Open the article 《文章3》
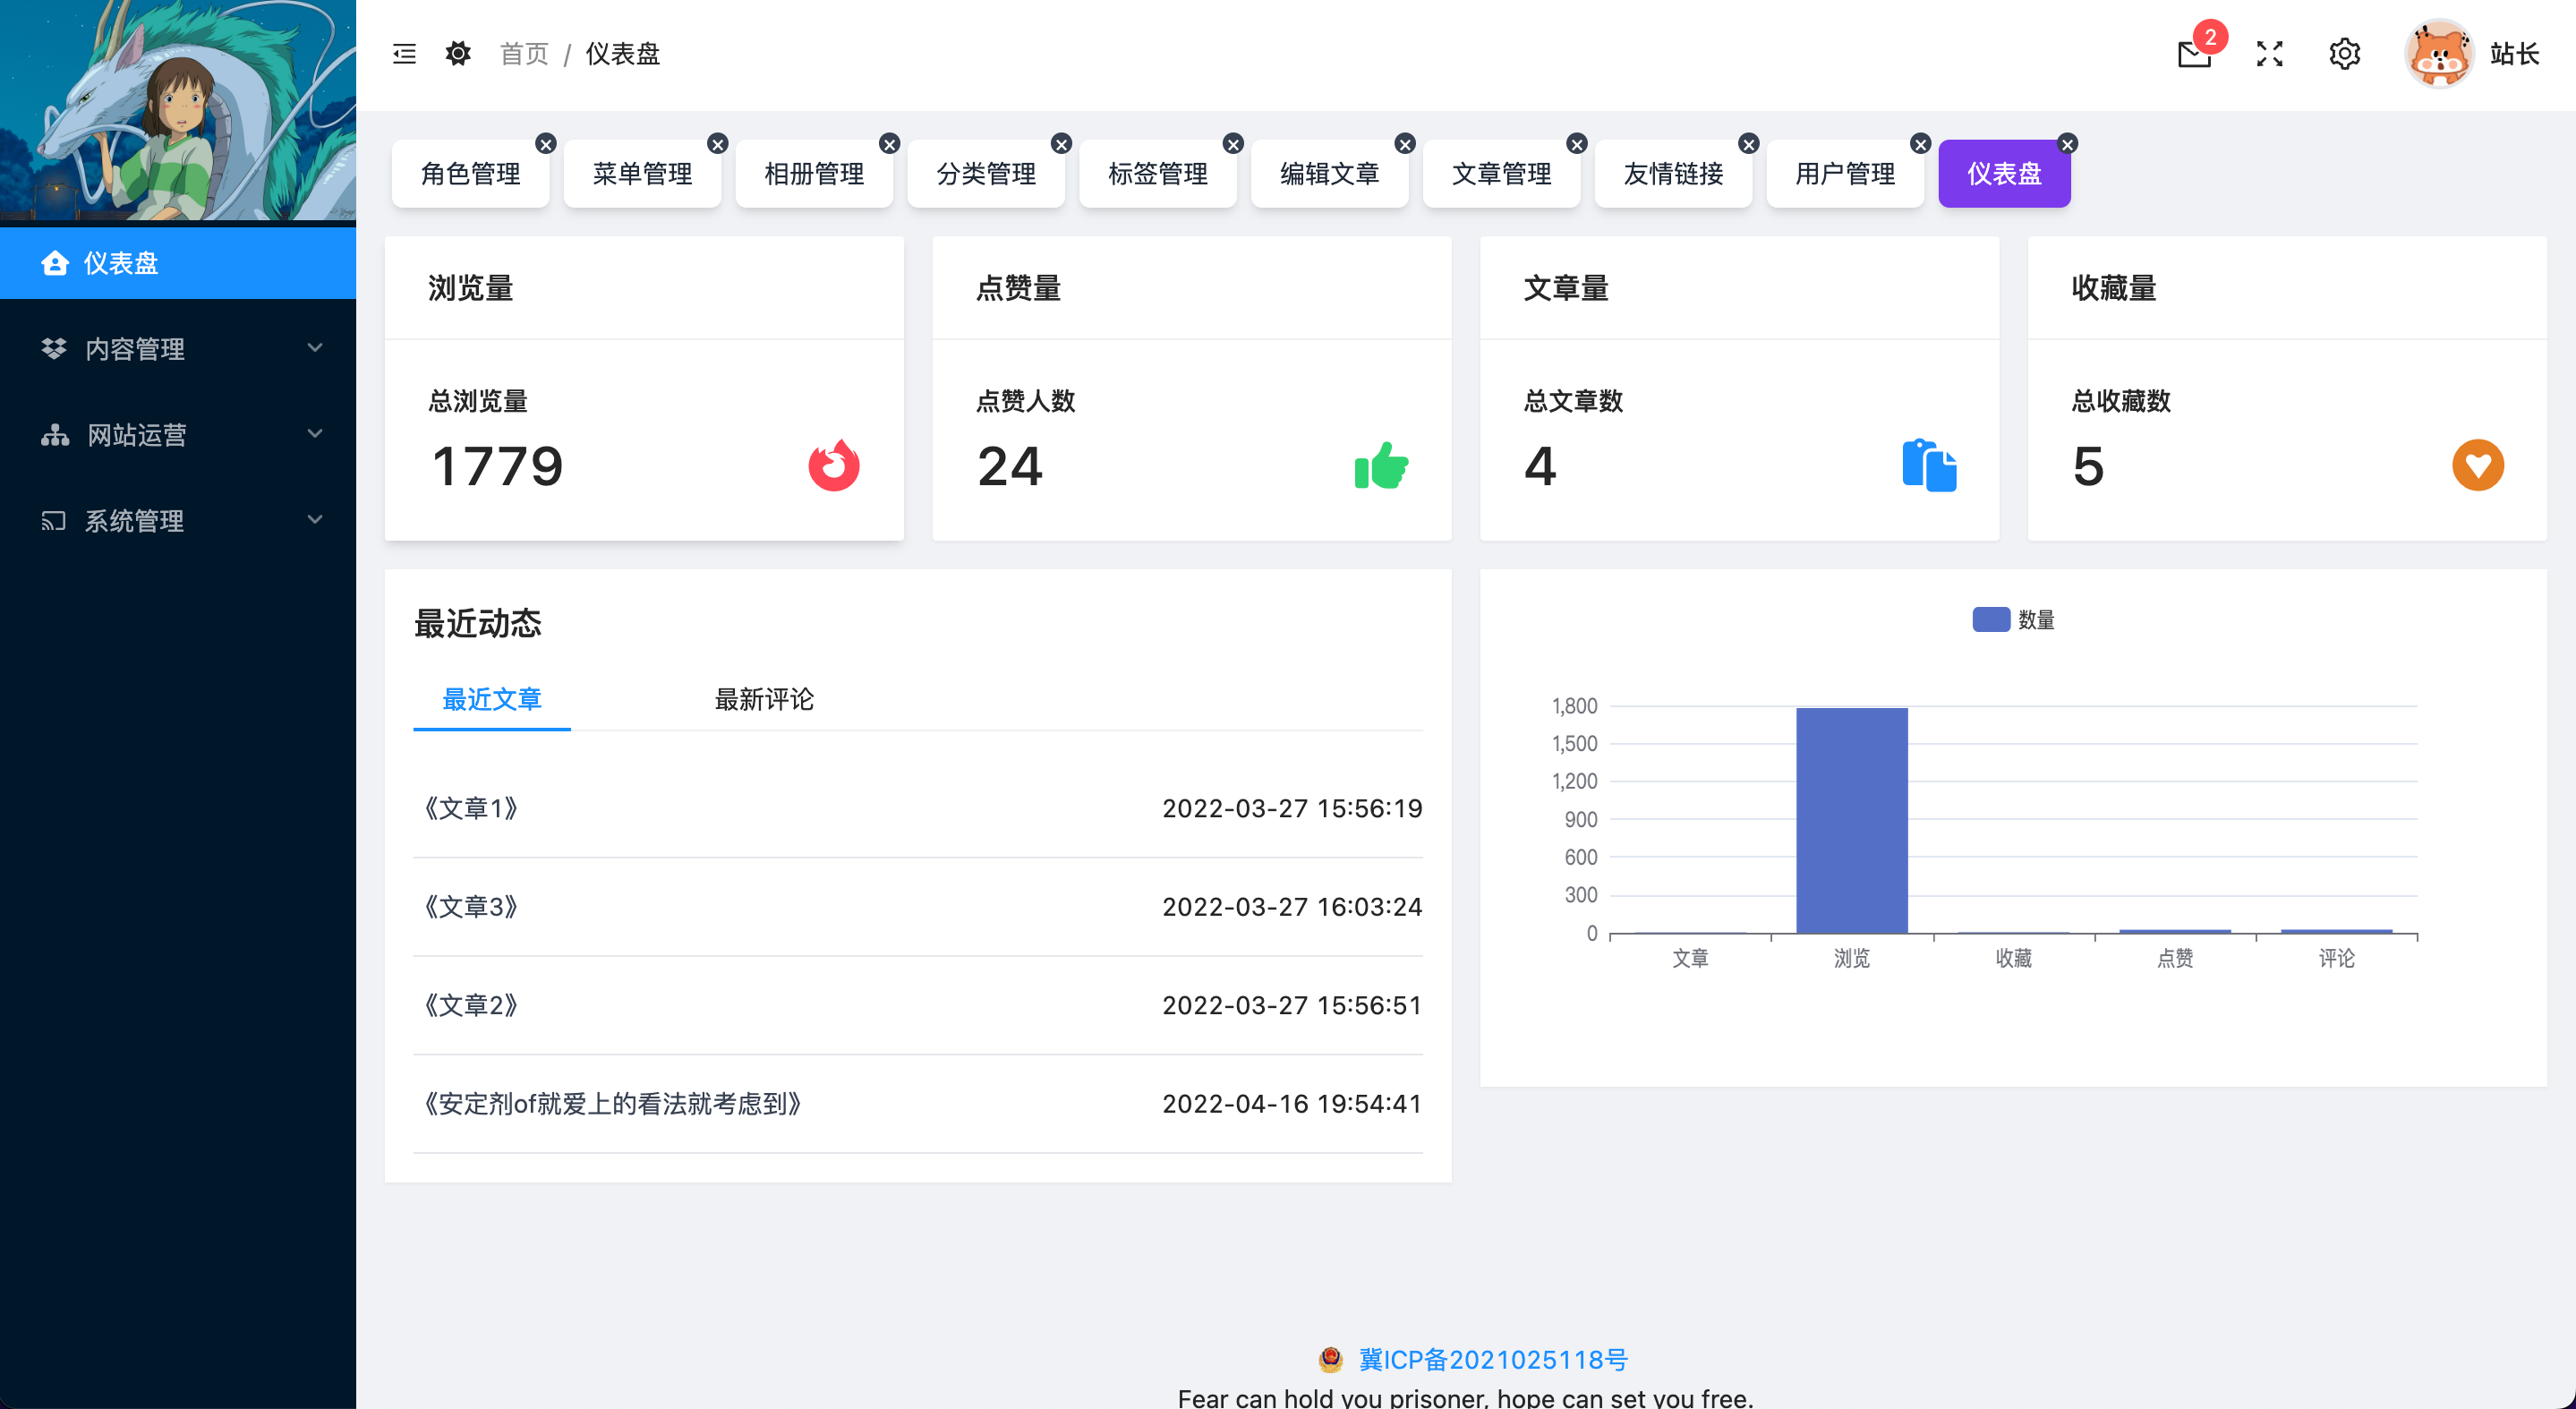The image size is (2576, 1409). pyautogui.click(x=470, y=907)
